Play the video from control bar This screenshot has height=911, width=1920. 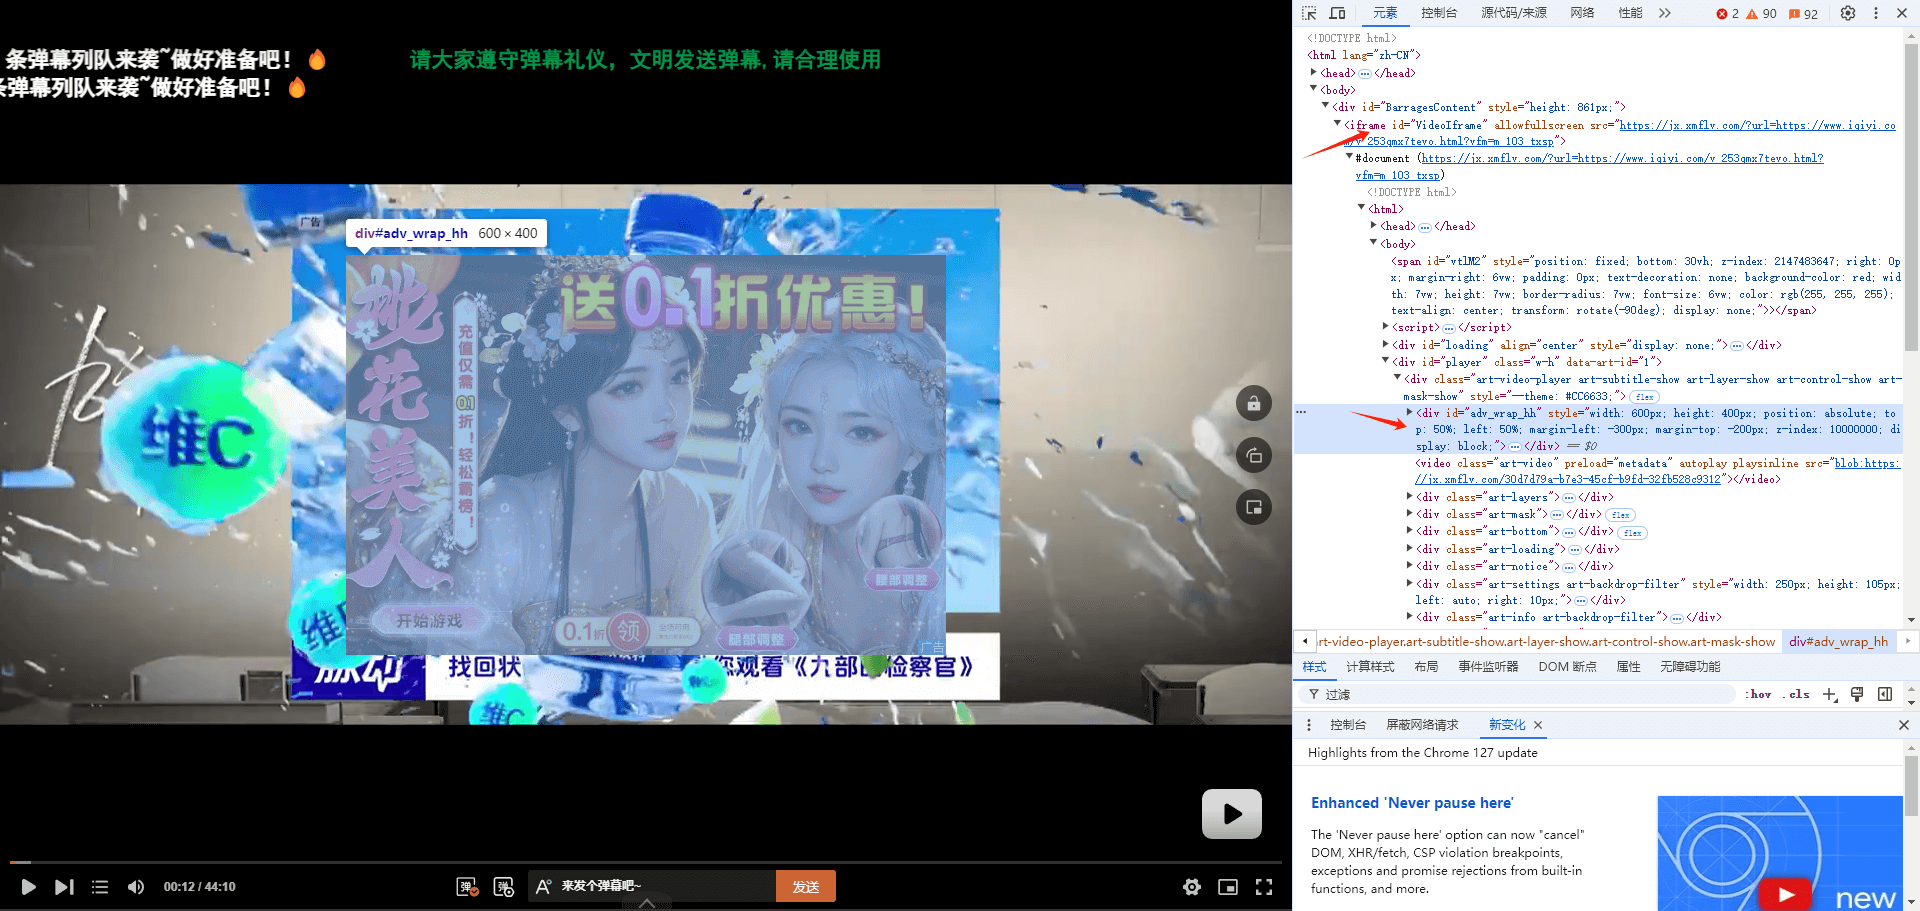click(28, 887)
